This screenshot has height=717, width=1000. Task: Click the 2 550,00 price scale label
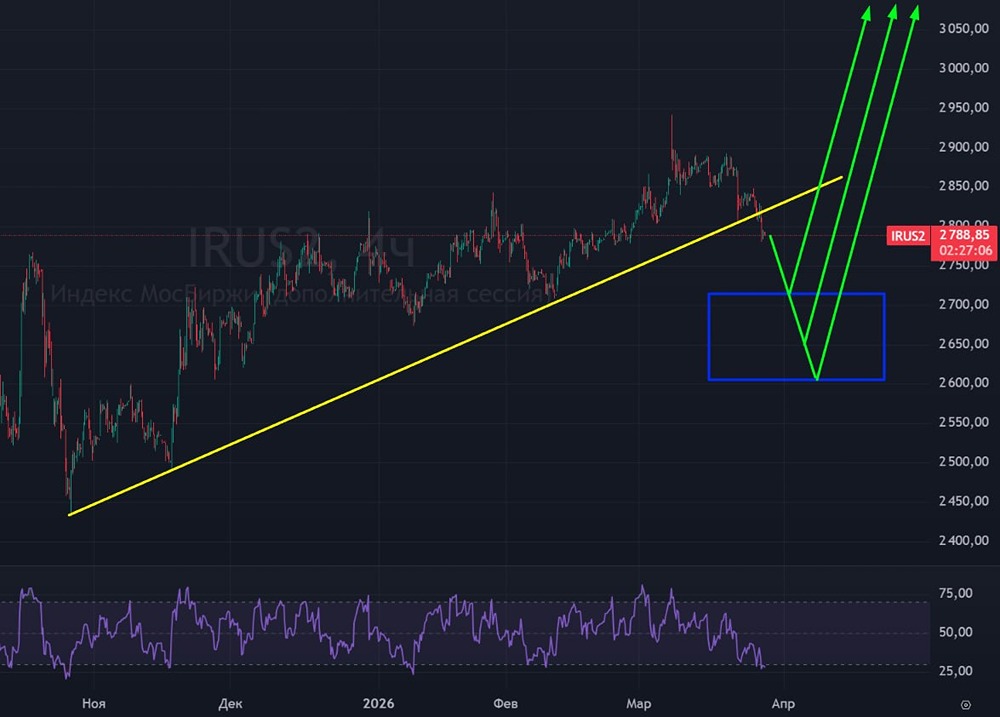pos(964,422)
